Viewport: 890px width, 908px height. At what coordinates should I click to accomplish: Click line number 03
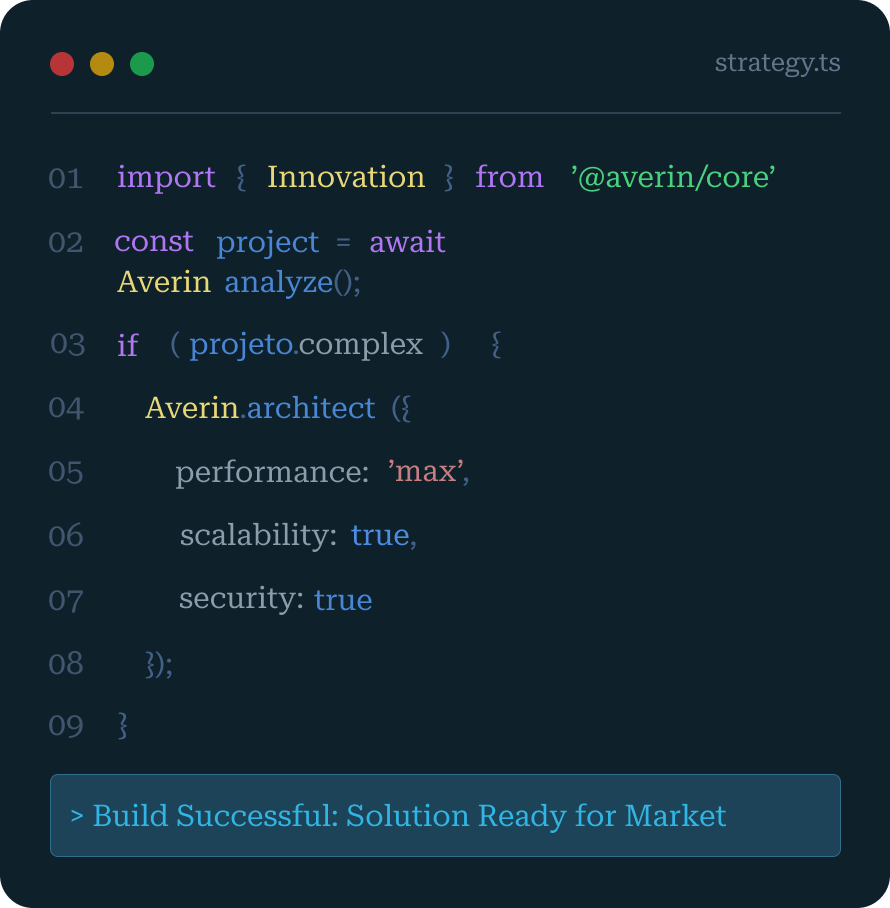(68, 344)
